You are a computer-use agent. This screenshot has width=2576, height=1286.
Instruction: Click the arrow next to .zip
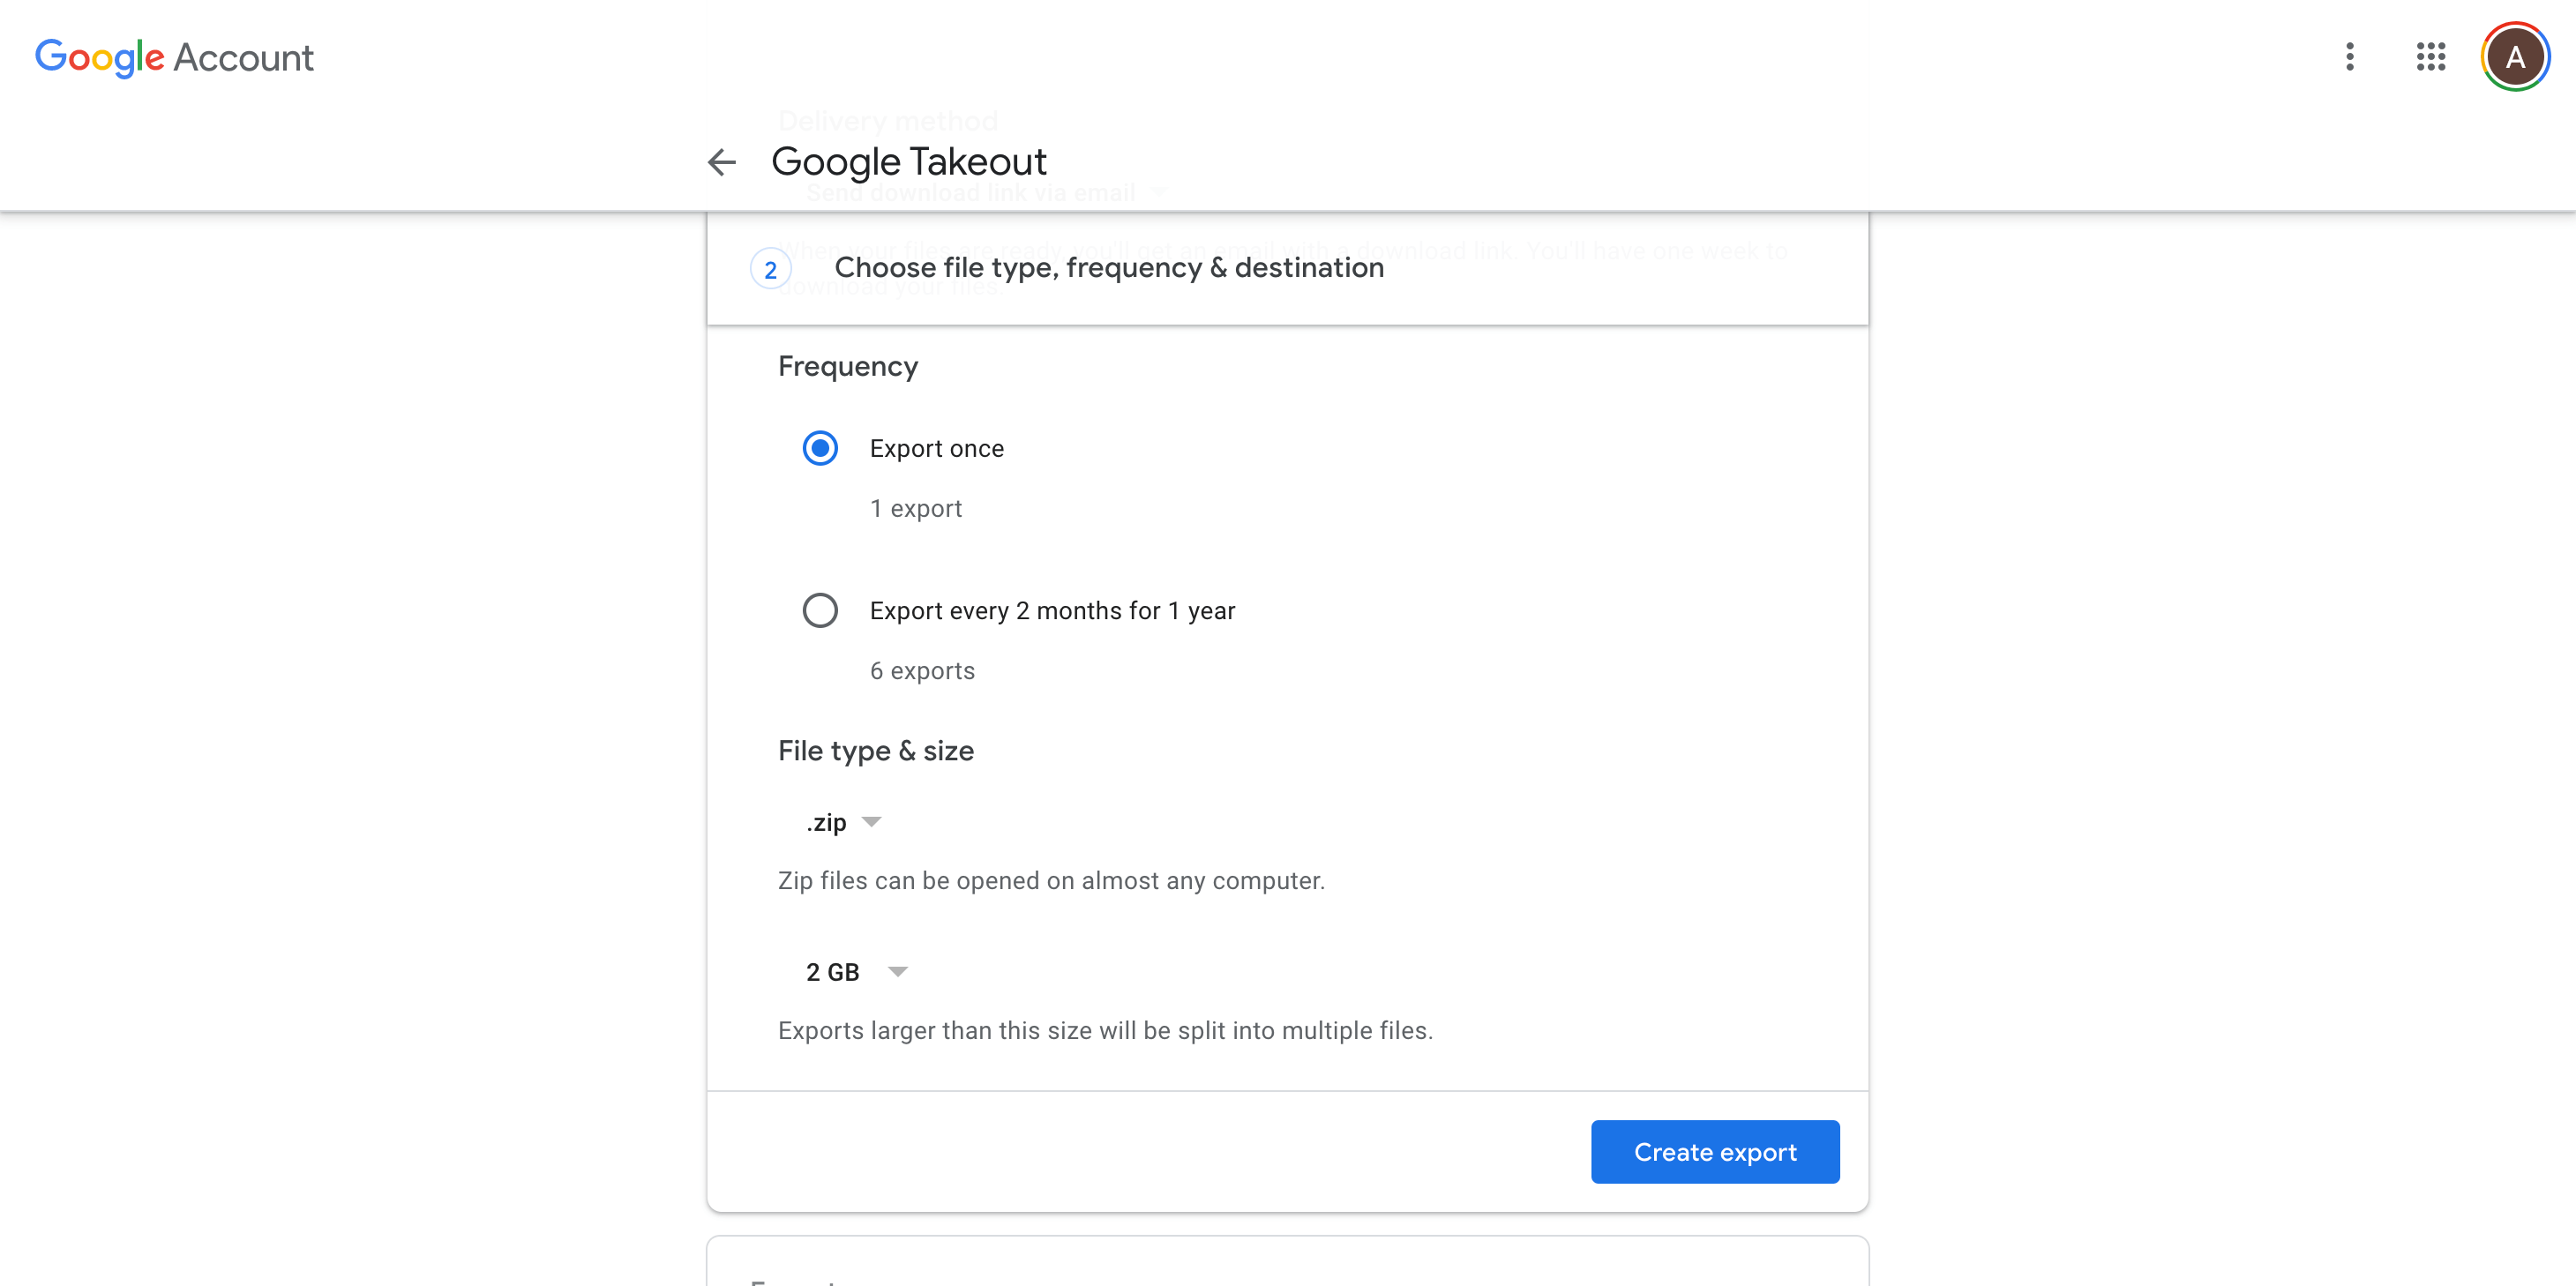872,822
